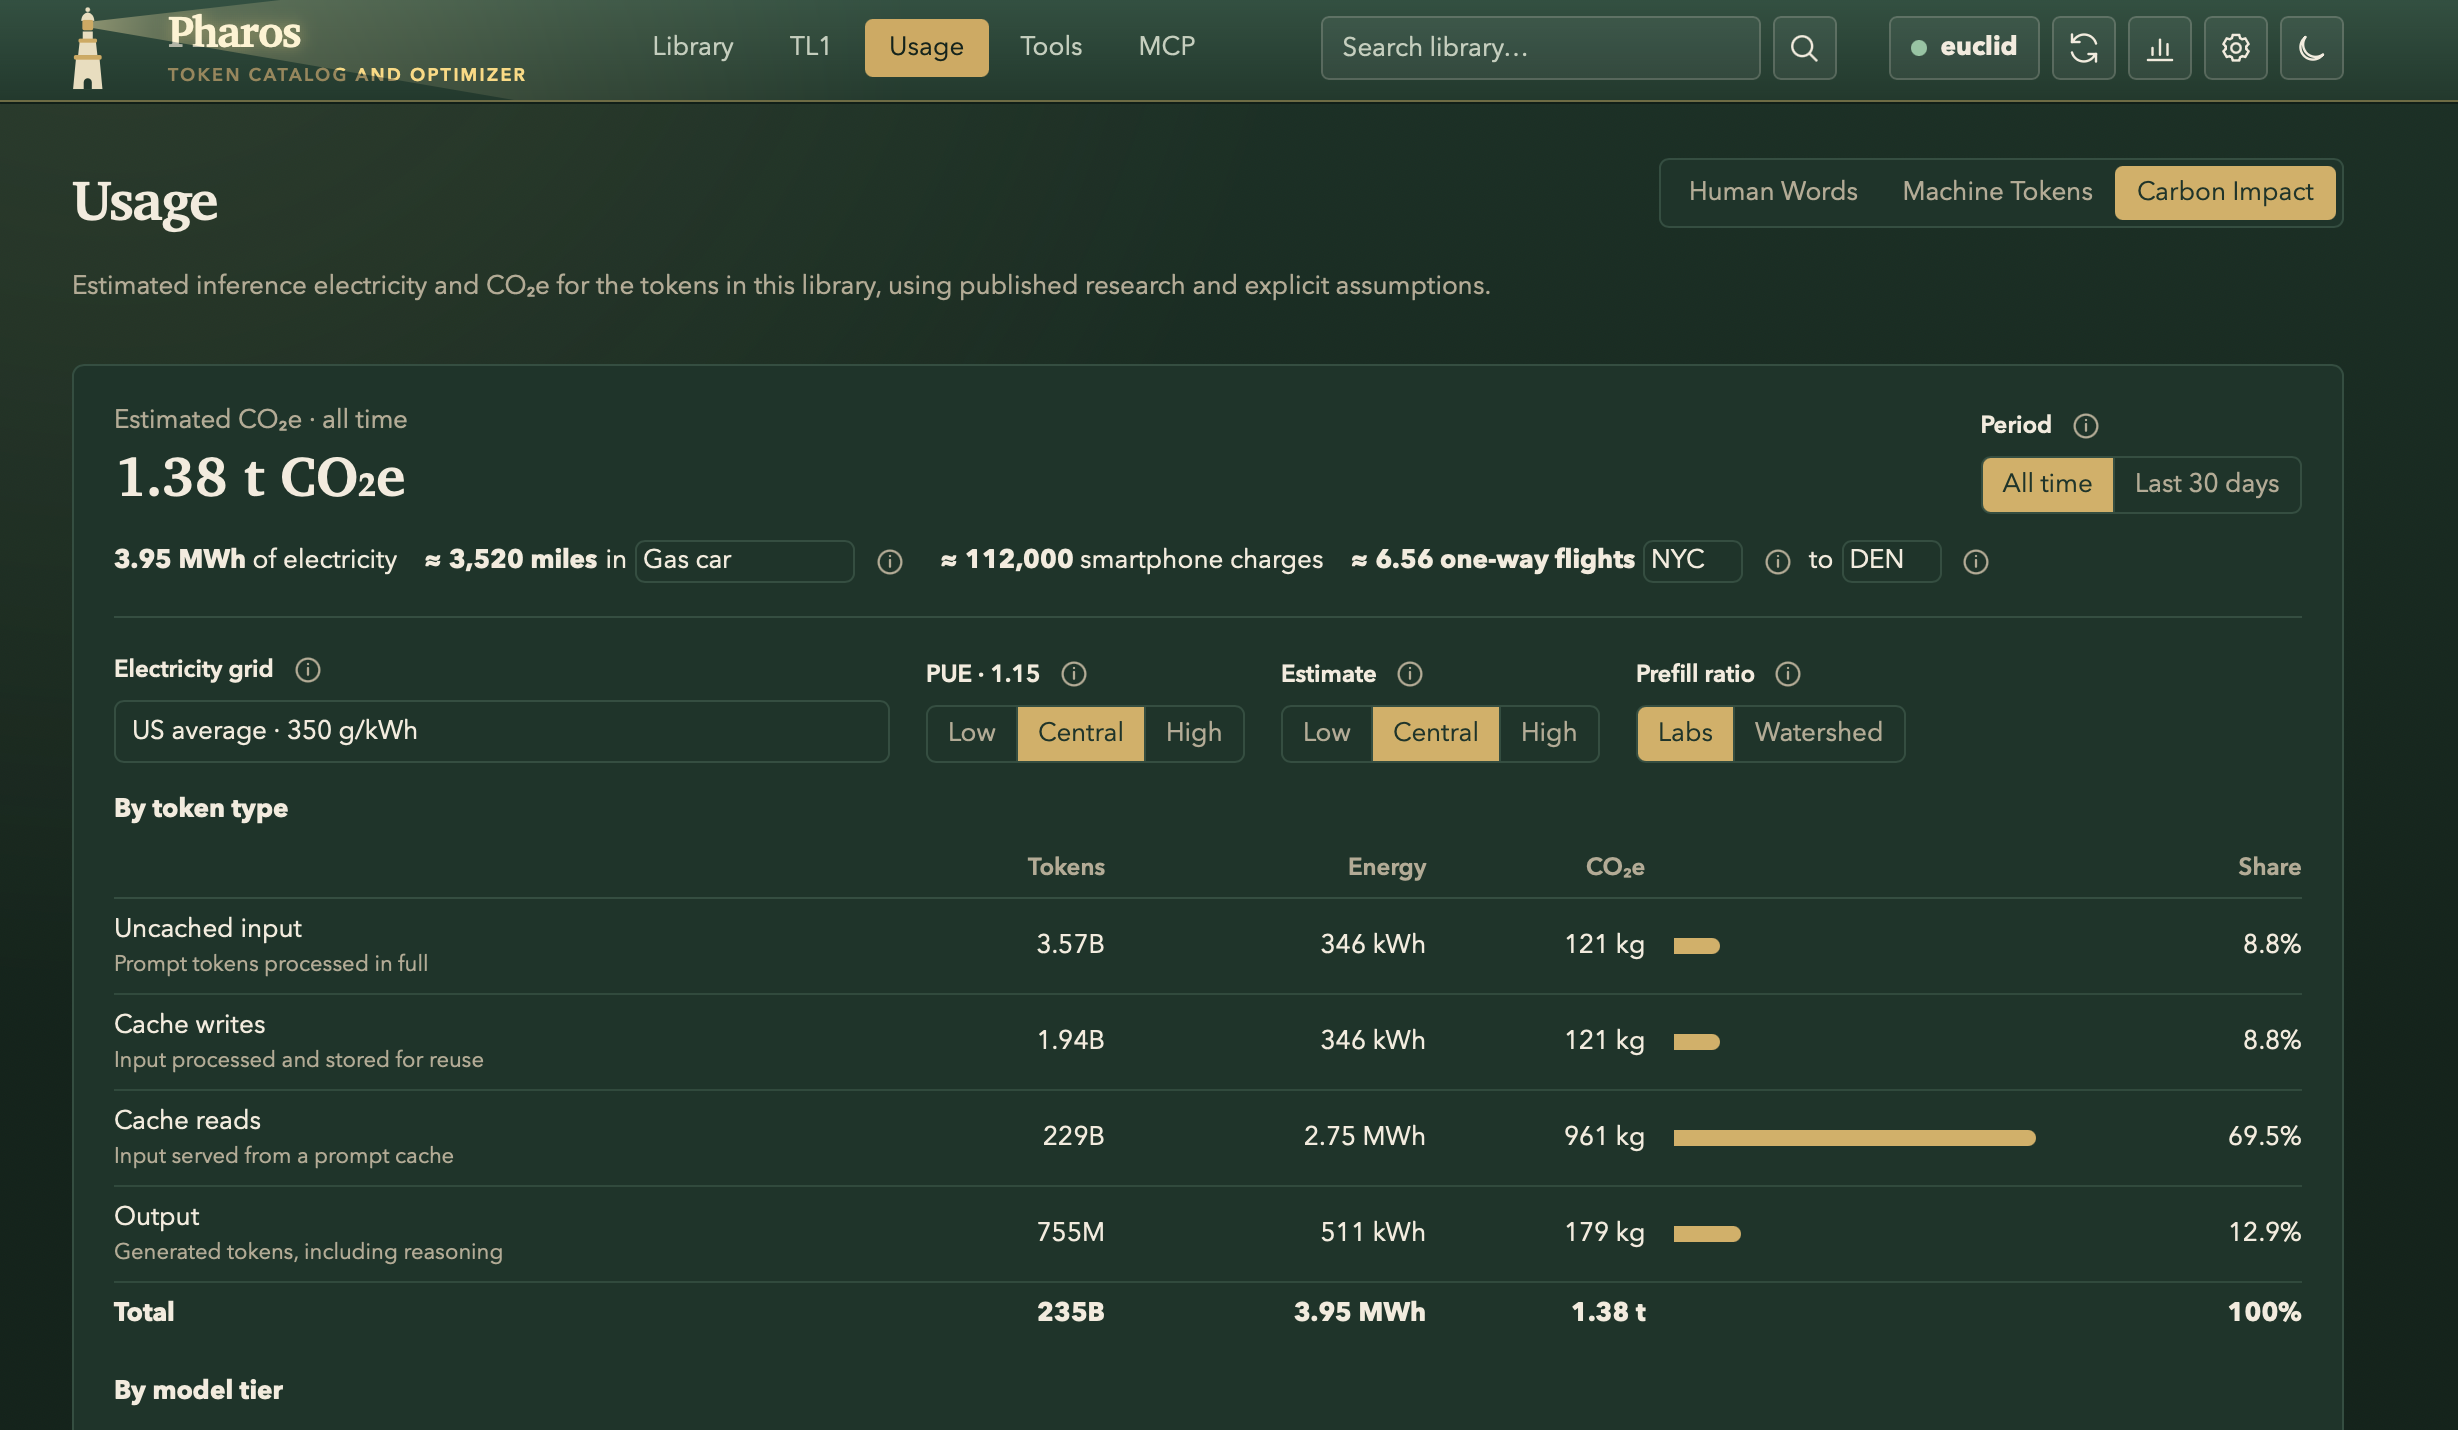Select Low for Estimate
The width and height of the screenshot is (2458, 1430).
point(1326,733)
